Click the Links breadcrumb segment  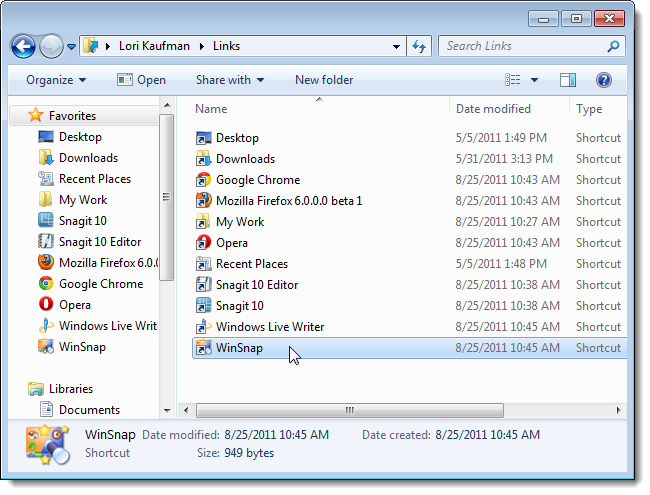226,46
